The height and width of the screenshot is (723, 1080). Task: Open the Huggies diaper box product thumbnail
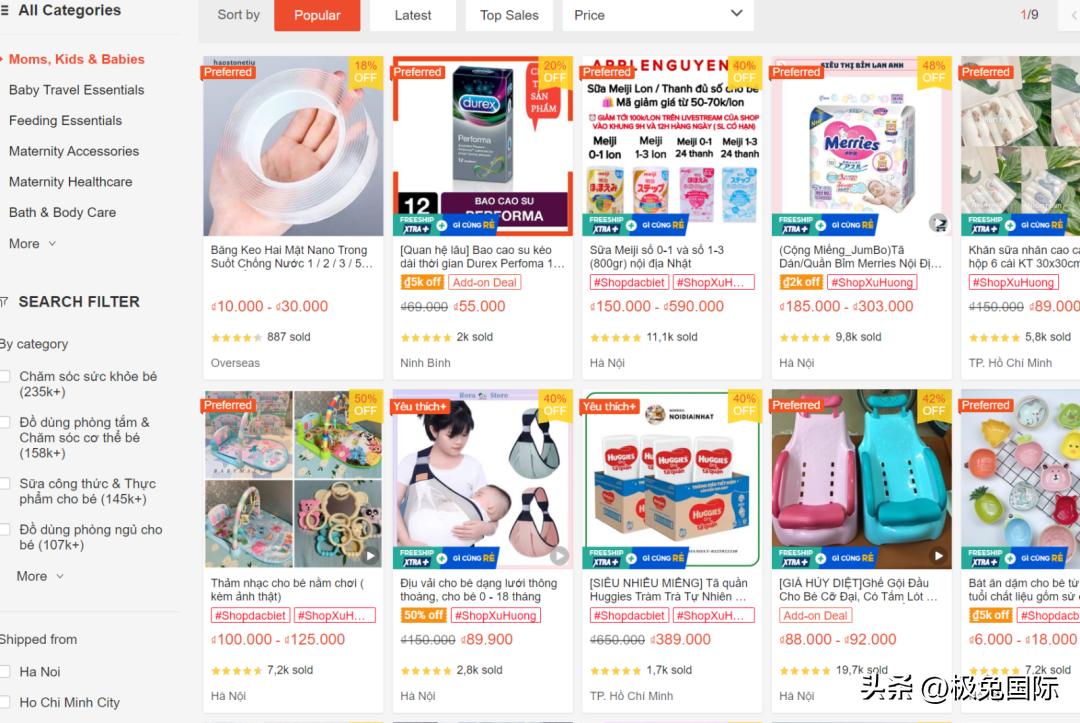click(672, 479)
